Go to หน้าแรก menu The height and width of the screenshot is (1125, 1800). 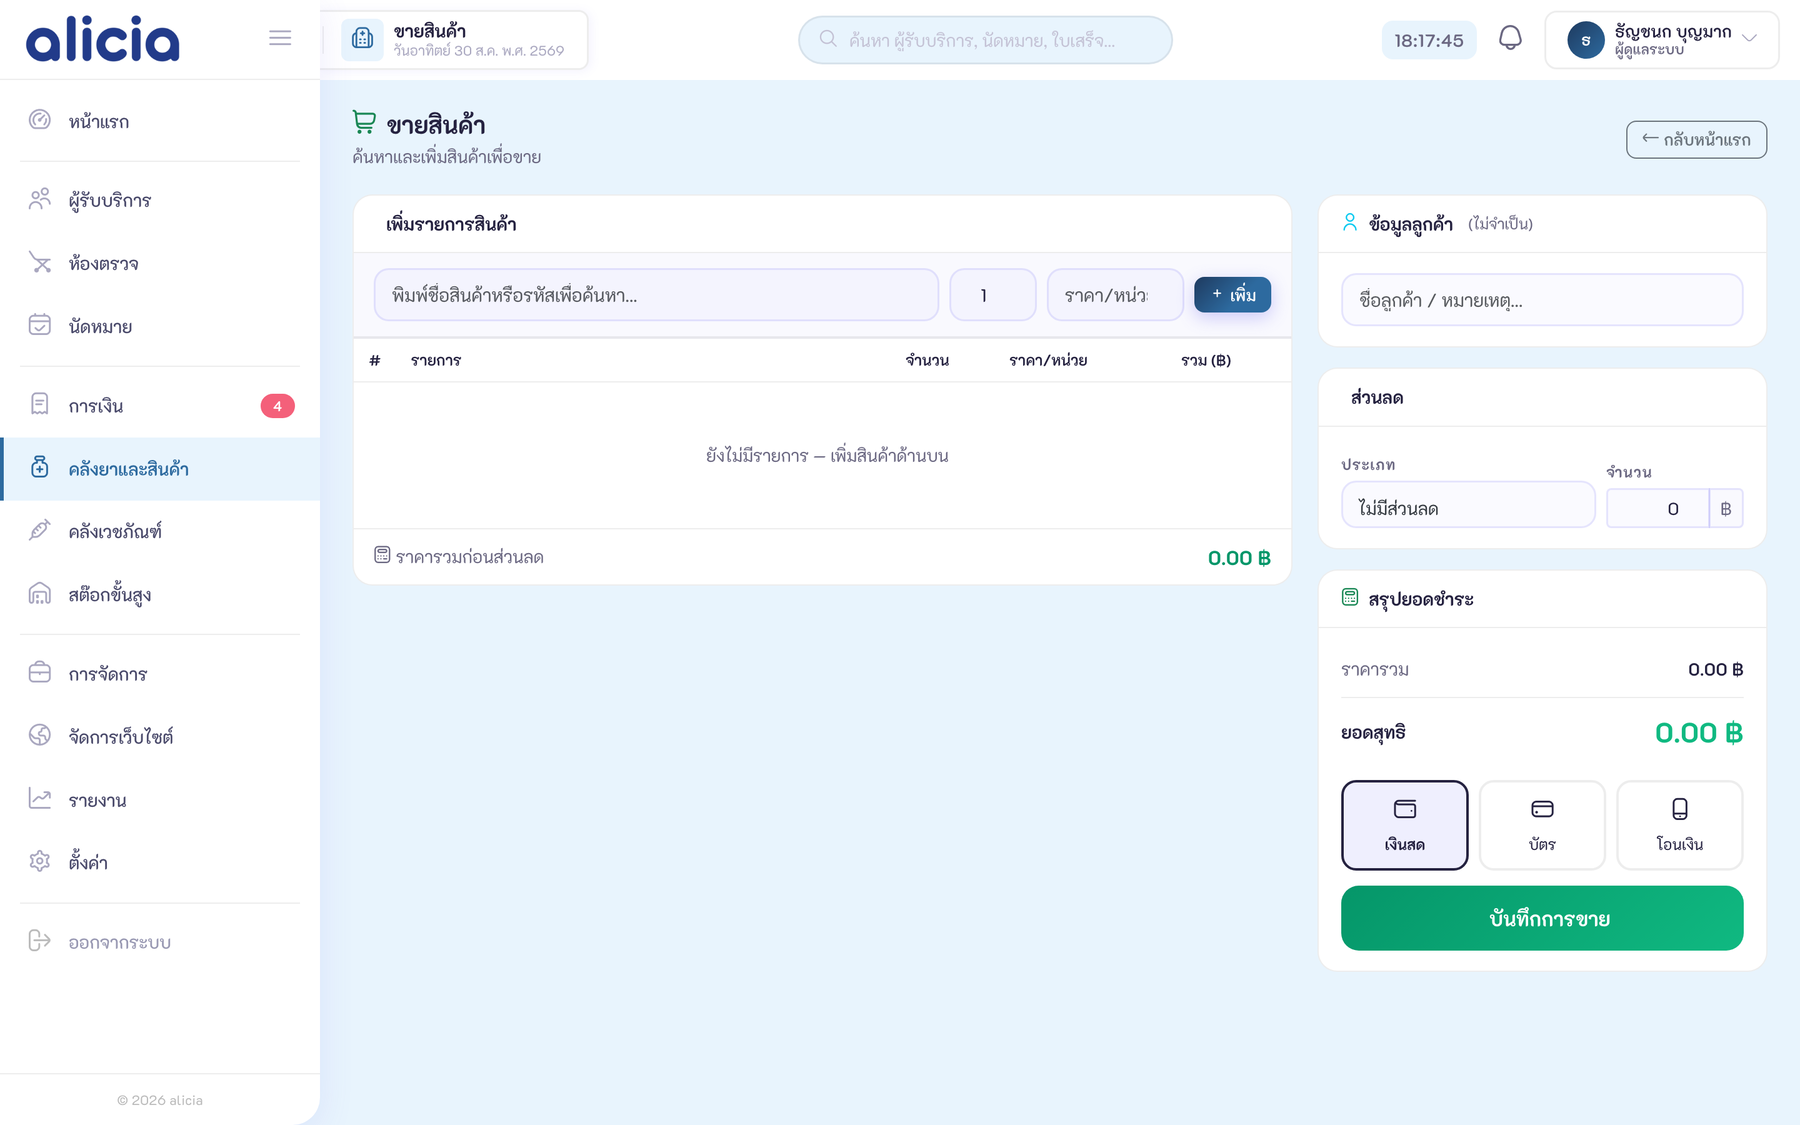pyautogui.click(x=160, y=121)
